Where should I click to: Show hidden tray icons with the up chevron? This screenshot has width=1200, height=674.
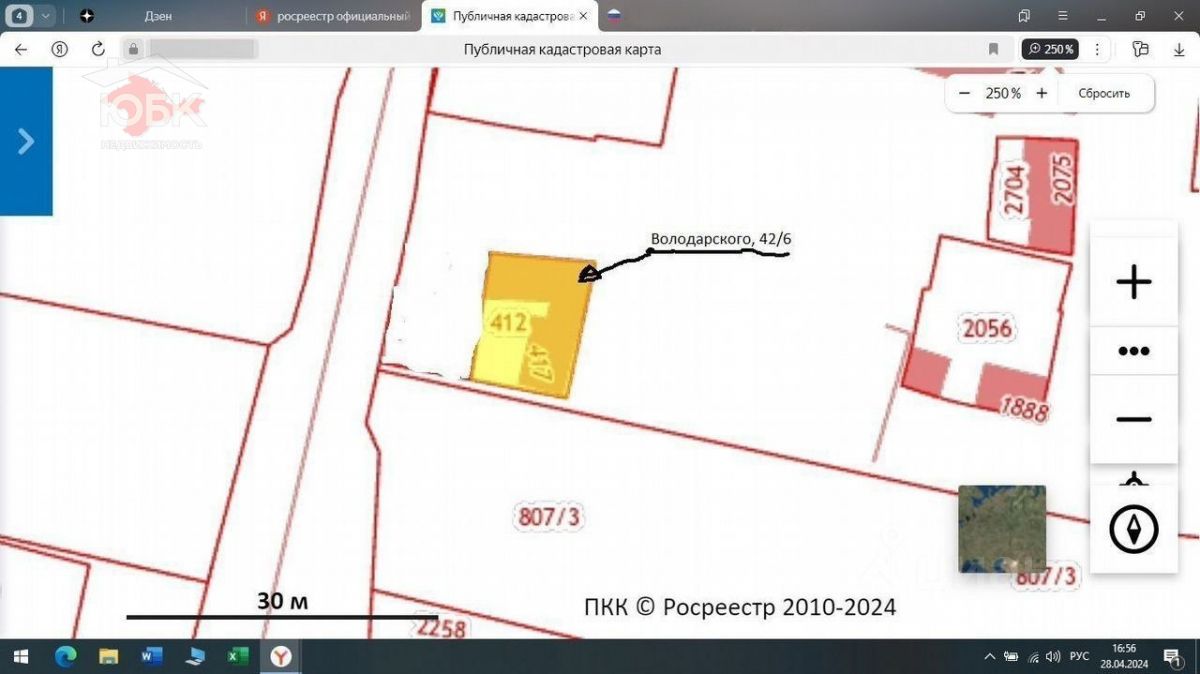tap(989, 657)
